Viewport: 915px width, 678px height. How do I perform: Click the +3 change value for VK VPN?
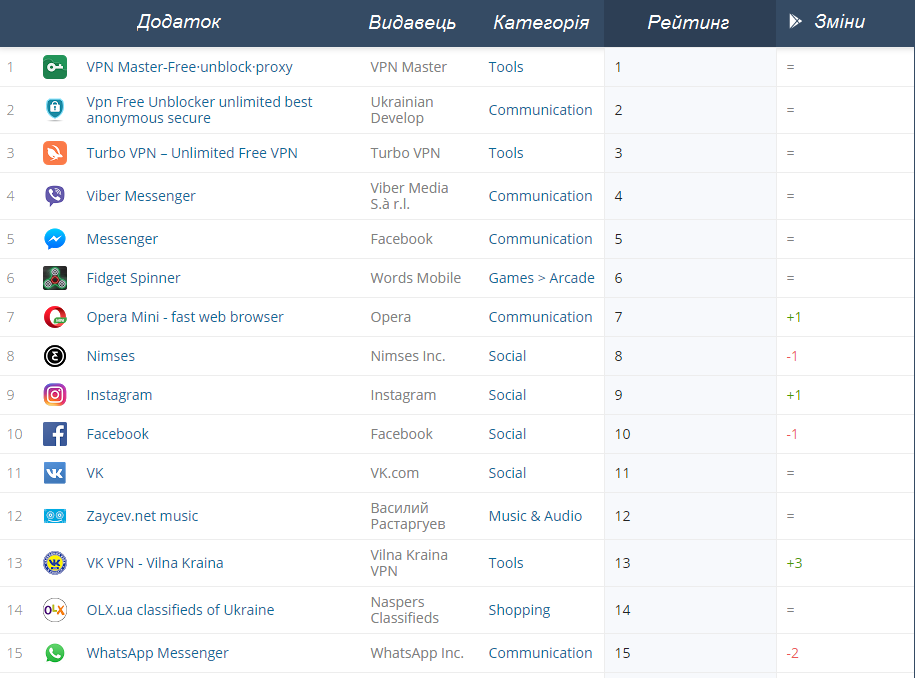click(794, 563)
